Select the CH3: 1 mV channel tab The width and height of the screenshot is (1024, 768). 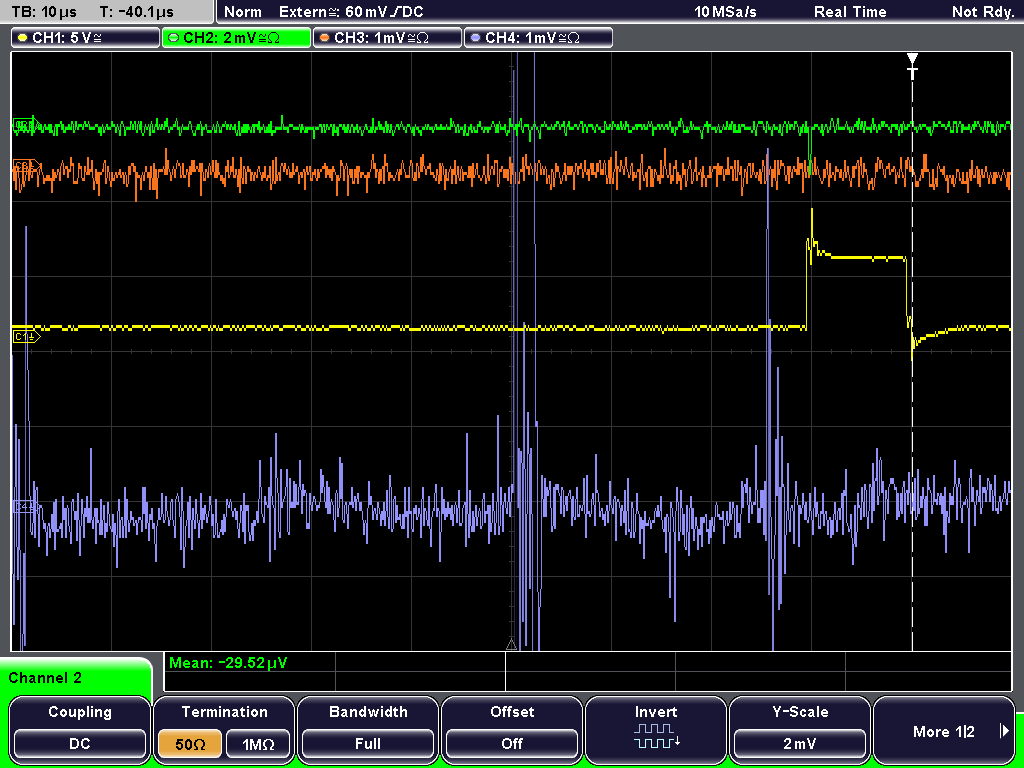click(x=387, y=38)
